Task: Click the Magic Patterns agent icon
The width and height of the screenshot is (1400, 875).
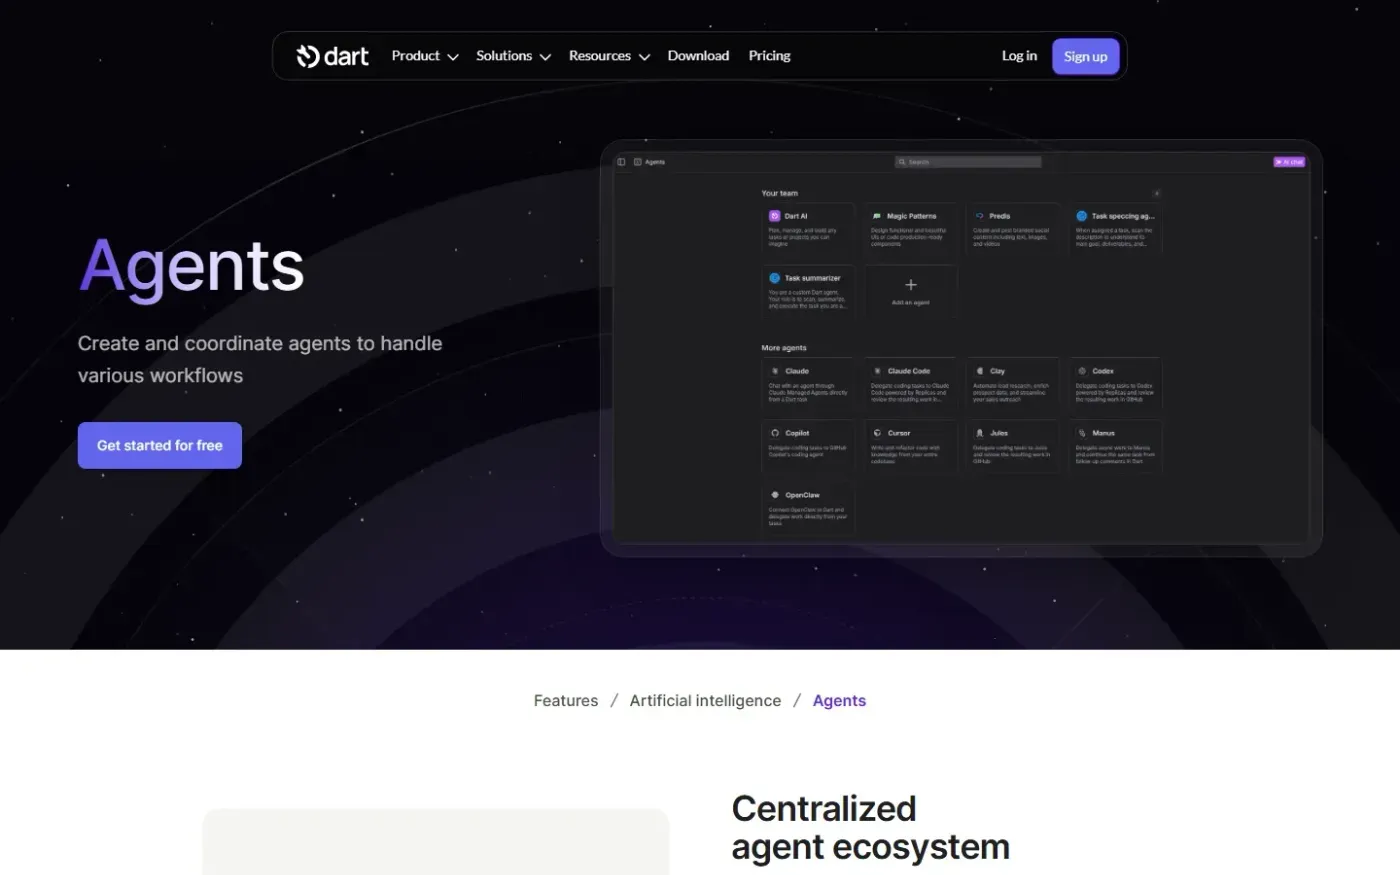Action: tap(877, 216)
